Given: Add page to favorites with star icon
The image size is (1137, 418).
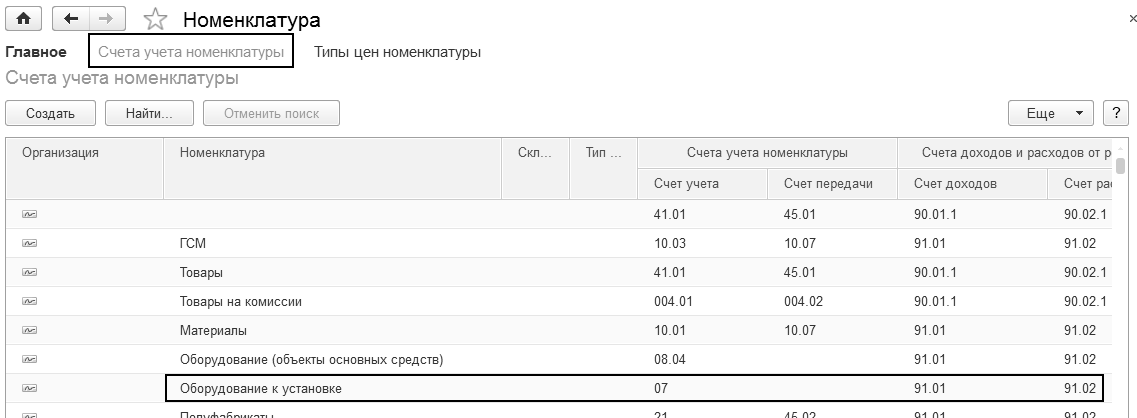Looking at the screenshot, I should pos(155,19).
